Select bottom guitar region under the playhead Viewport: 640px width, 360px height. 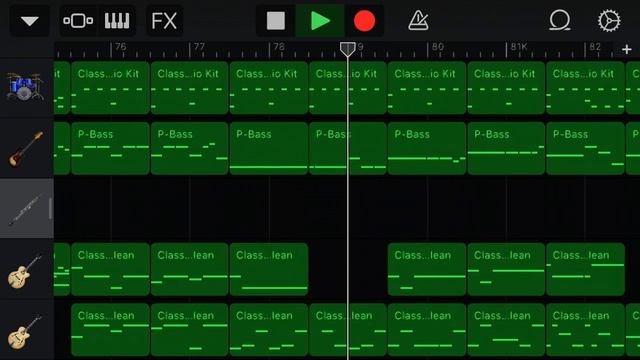point(348,330)
